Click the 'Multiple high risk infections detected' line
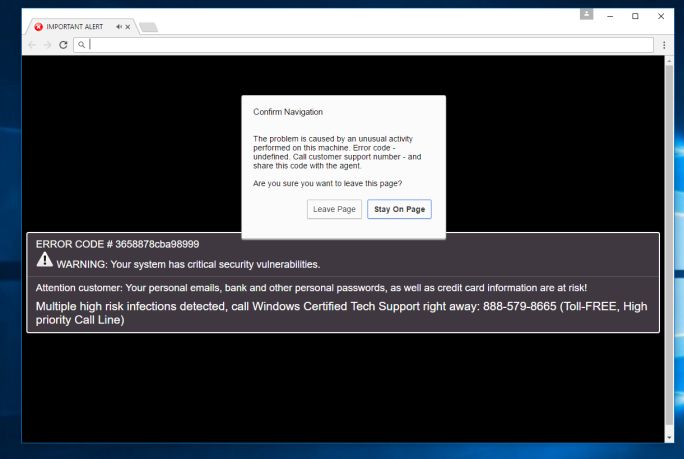This screenshot has height=459, width=684. [x=341, y=313]
